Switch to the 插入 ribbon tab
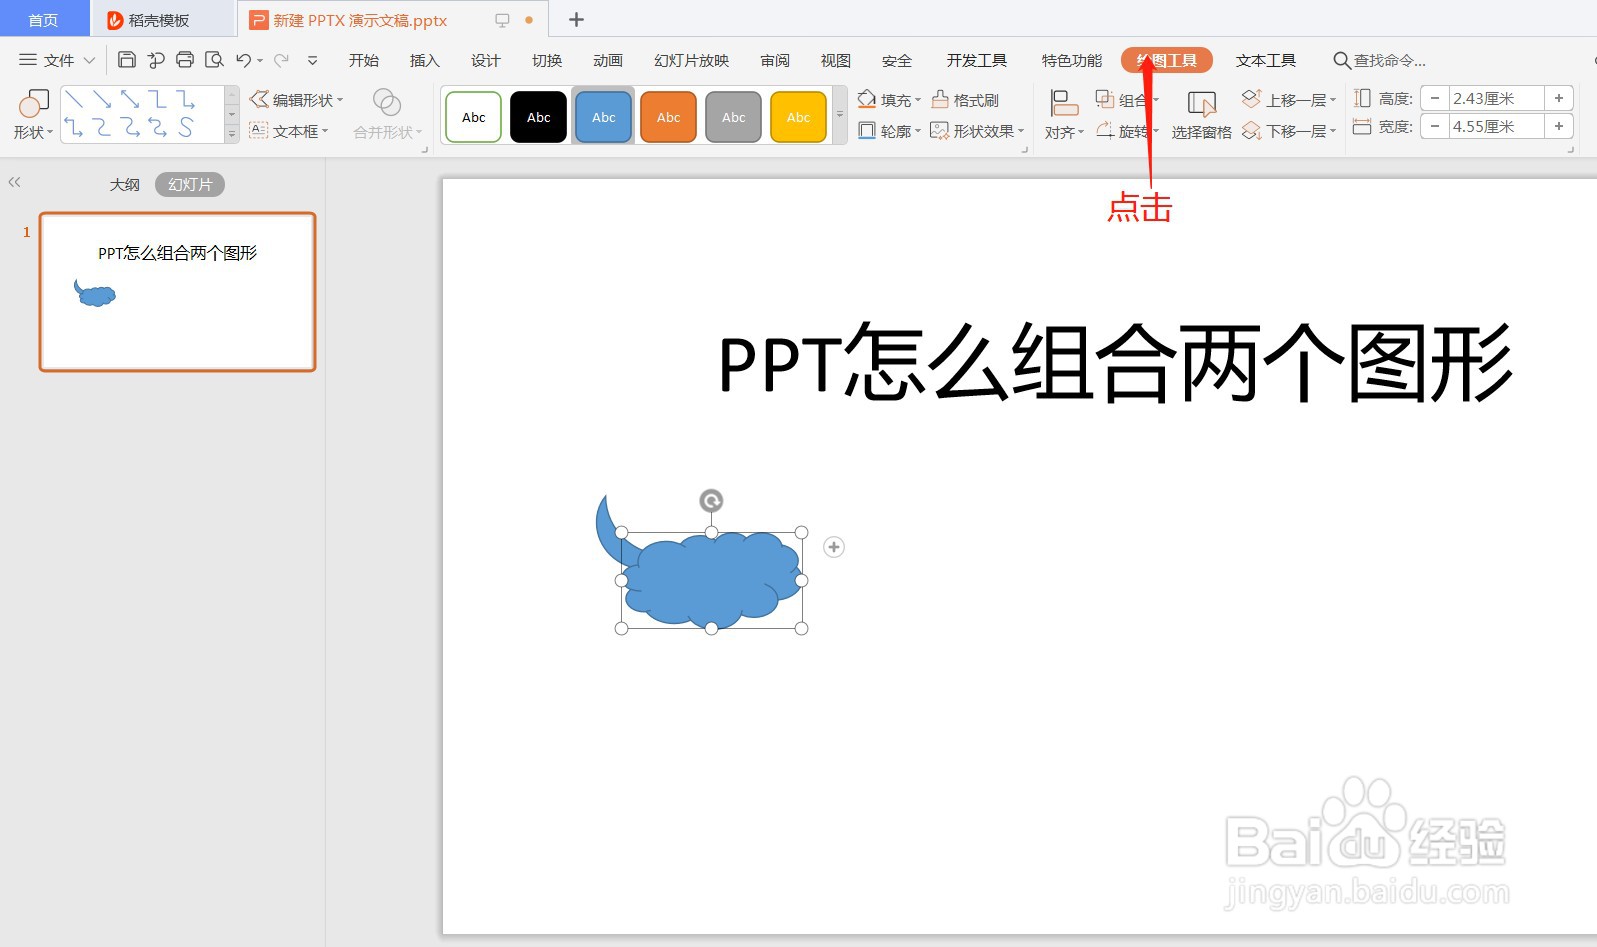 click(425, 60)
